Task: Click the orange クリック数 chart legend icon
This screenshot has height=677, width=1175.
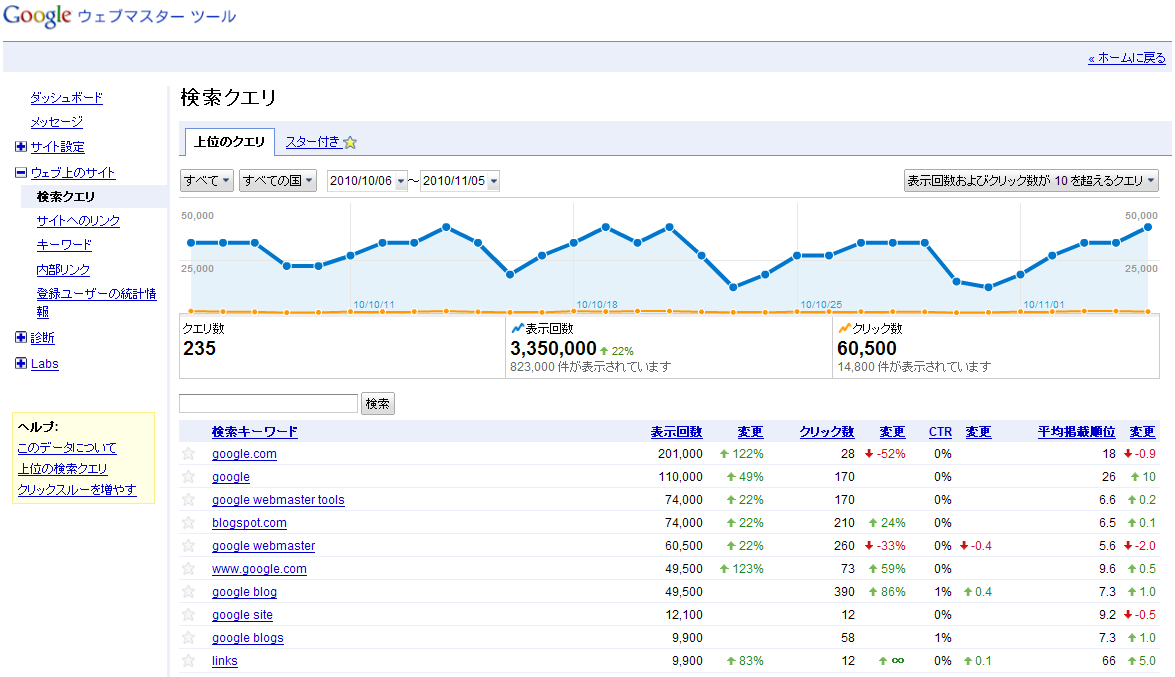Action: pos(845,328)
